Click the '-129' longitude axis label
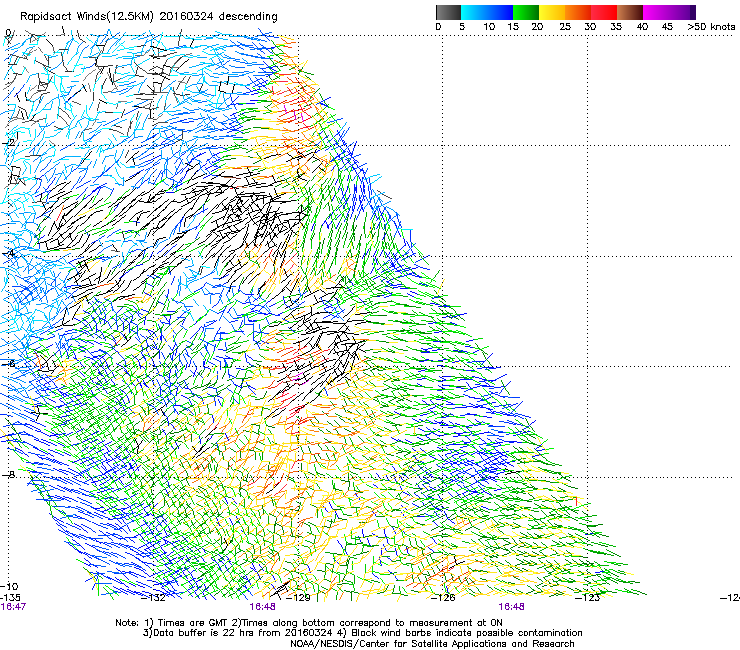The height and width of the screenshot is (650, 740). [x=298, y=598]
